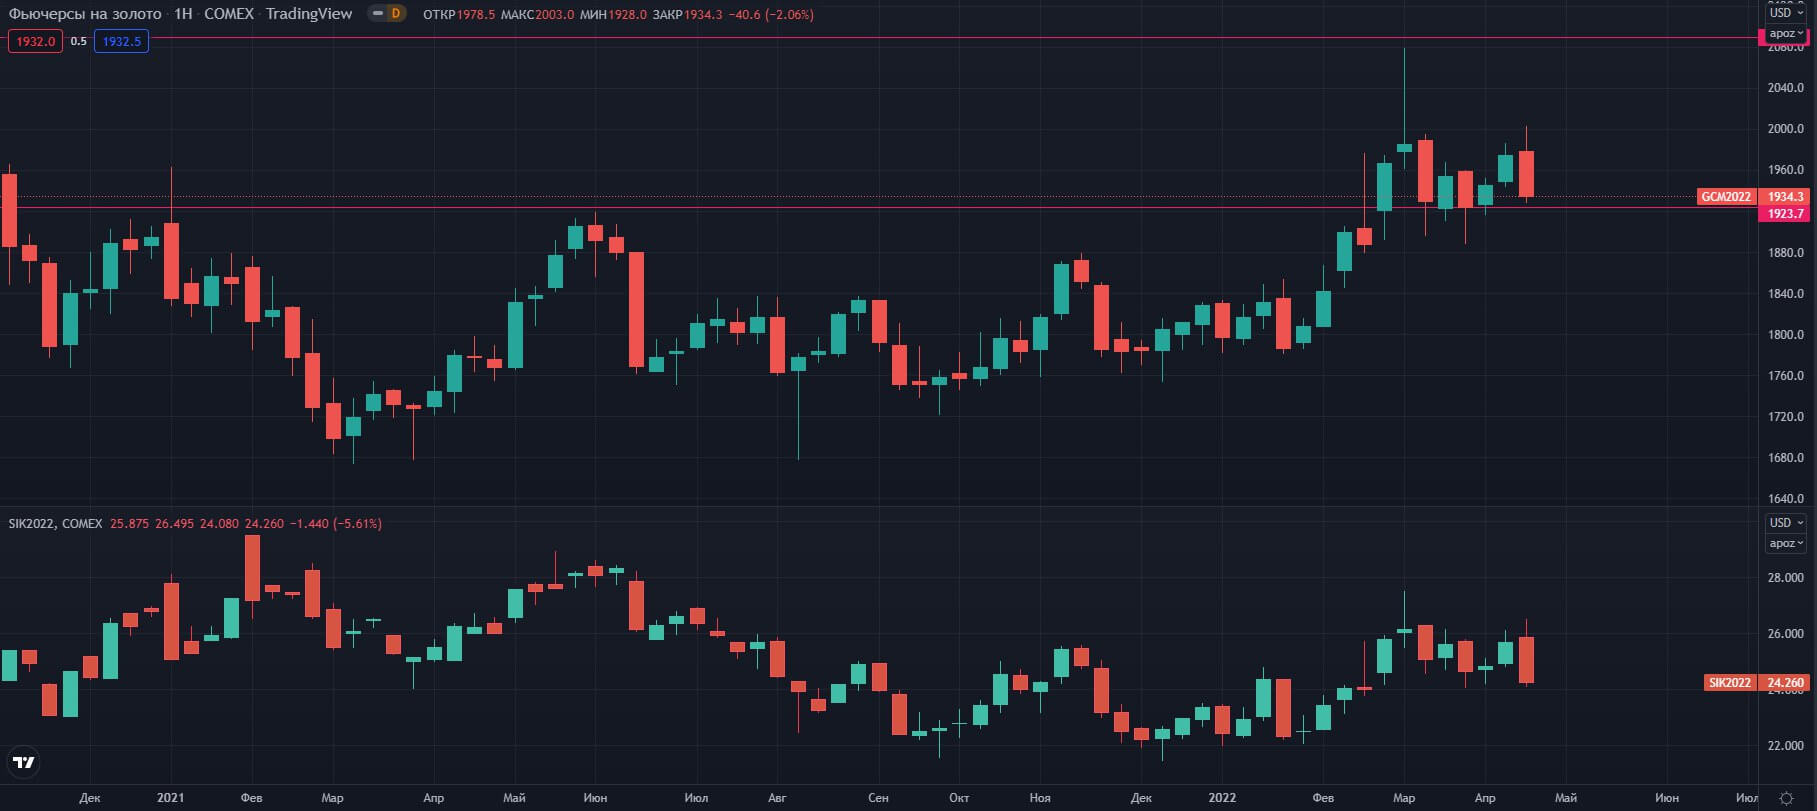
Task: Select the horizontal line at 1923.7
Action: (878, 208)
